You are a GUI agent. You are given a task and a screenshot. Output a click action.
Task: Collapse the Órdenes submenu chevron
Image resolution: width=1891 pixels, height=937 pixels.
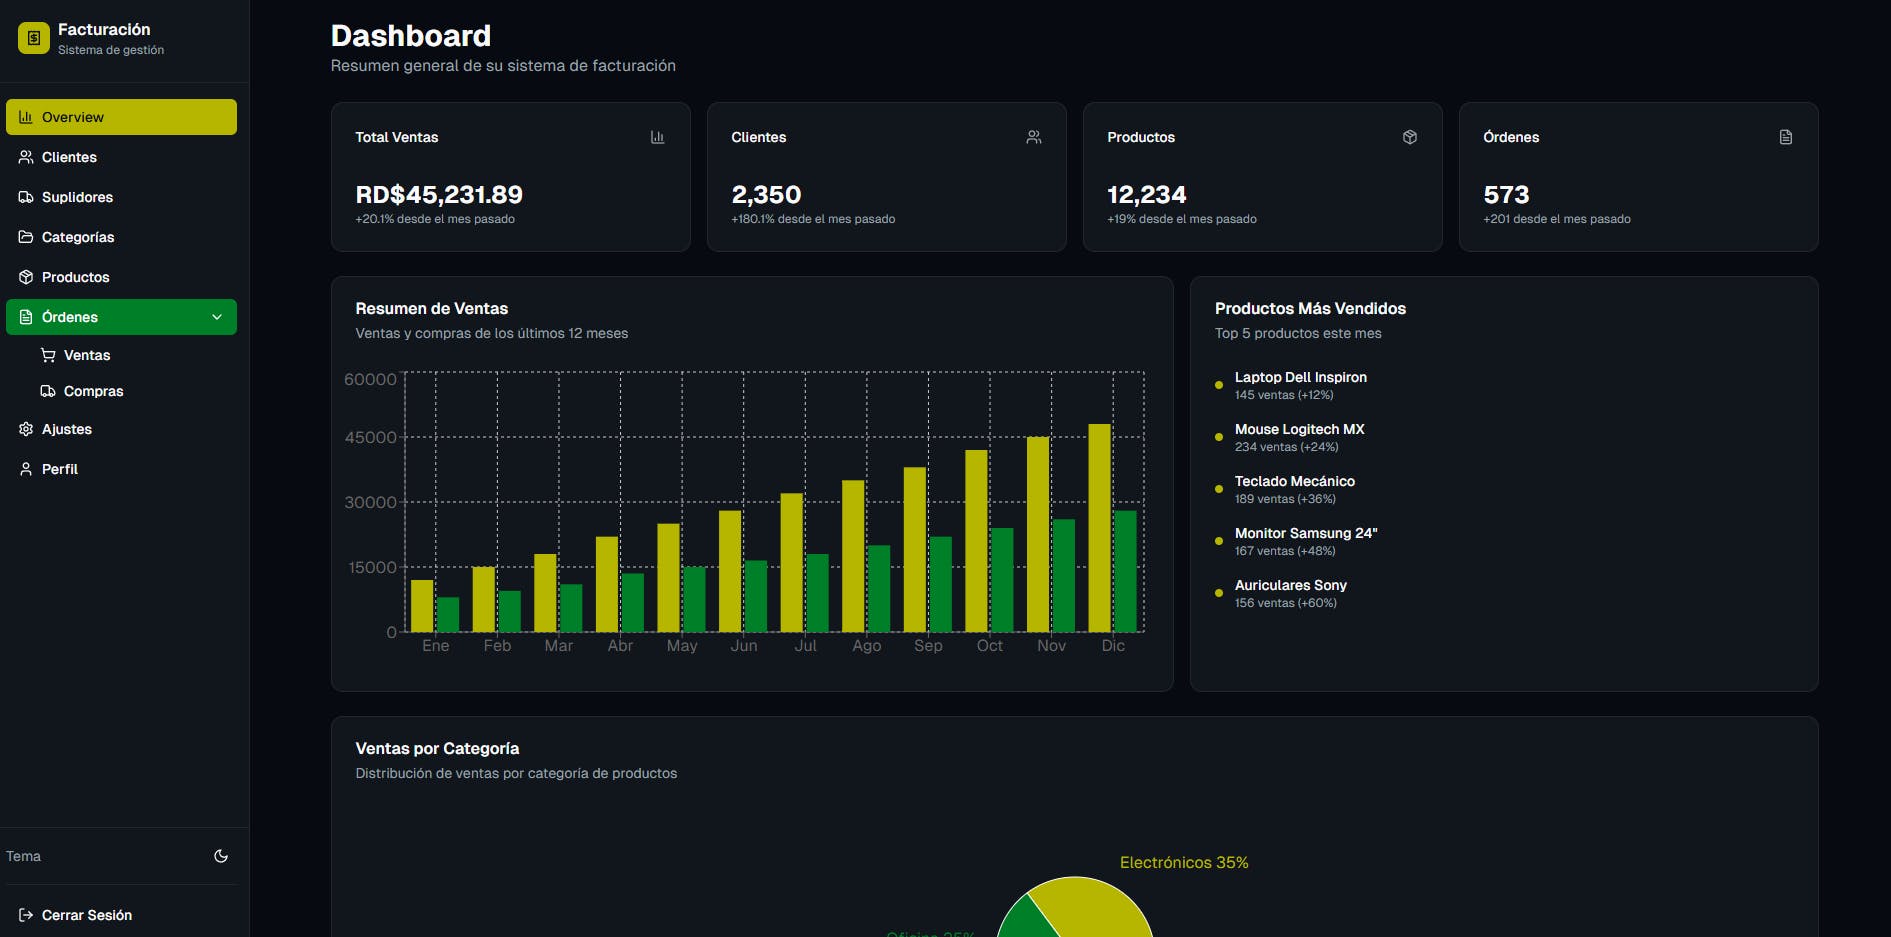coord(217,317)
